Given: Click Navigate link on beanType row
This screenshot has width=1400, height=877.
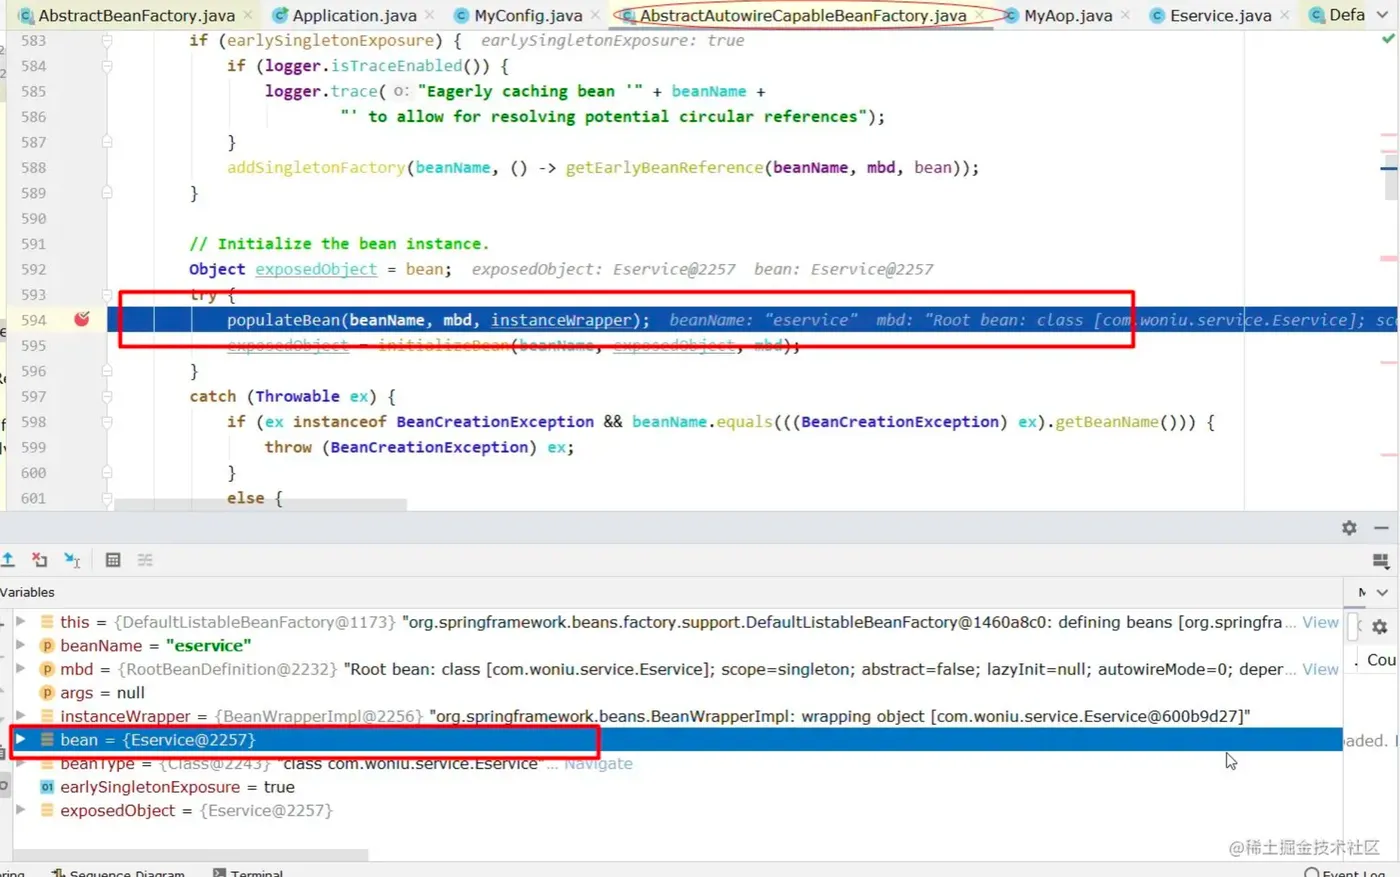Looking at the screenshot, I should click(x=598, y=763).
